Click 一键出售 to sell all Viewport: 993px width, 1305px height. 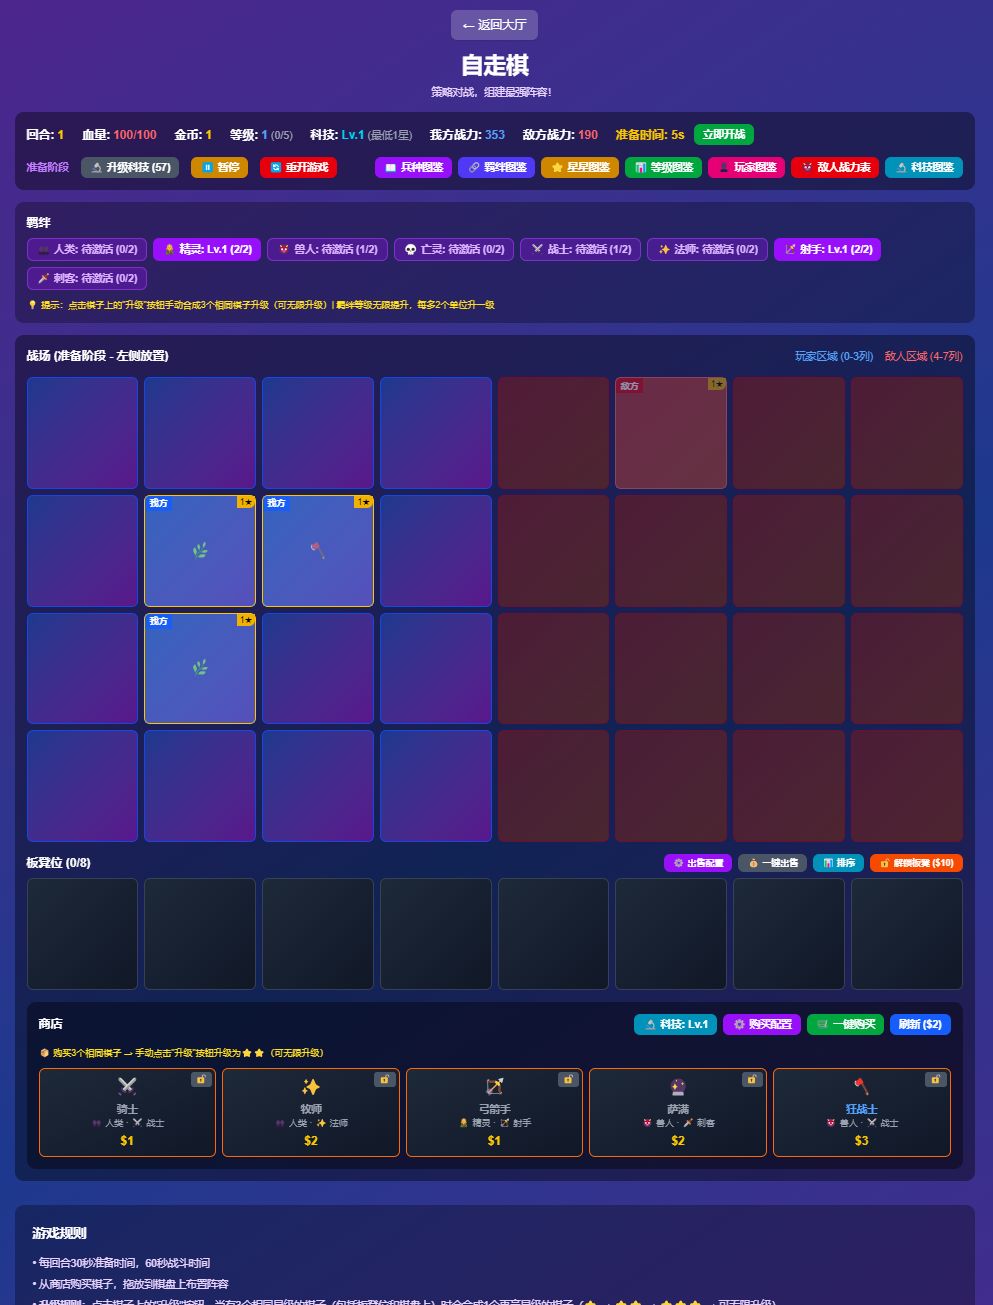point(772,863)
